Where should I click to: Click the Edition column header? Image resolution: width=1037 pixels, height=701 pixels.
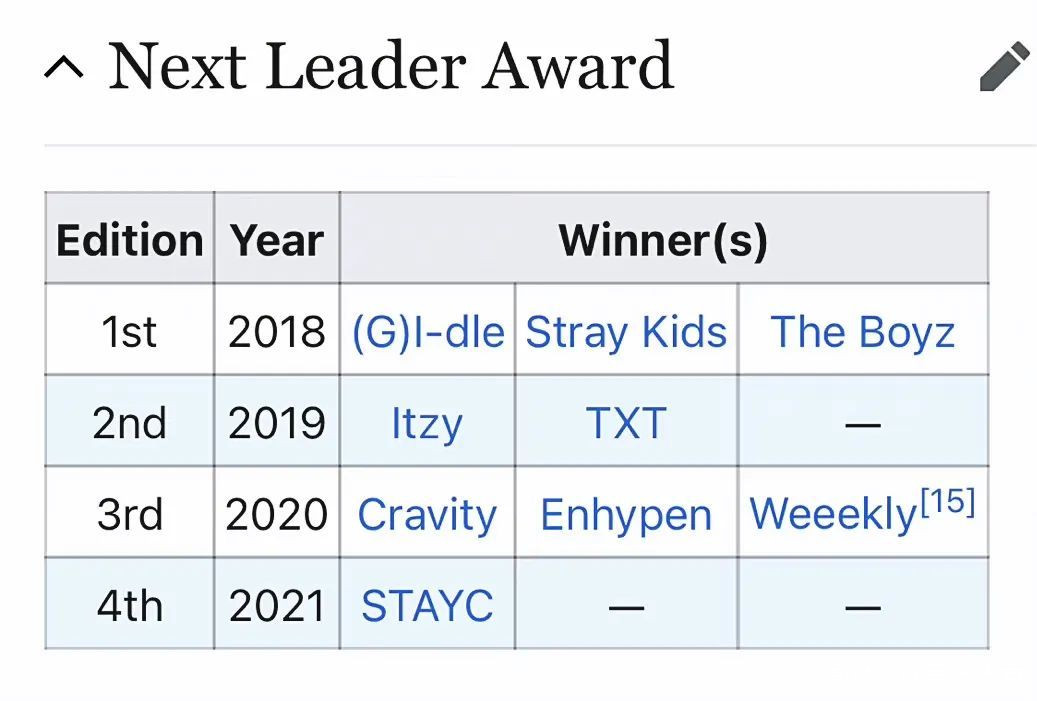129,240
